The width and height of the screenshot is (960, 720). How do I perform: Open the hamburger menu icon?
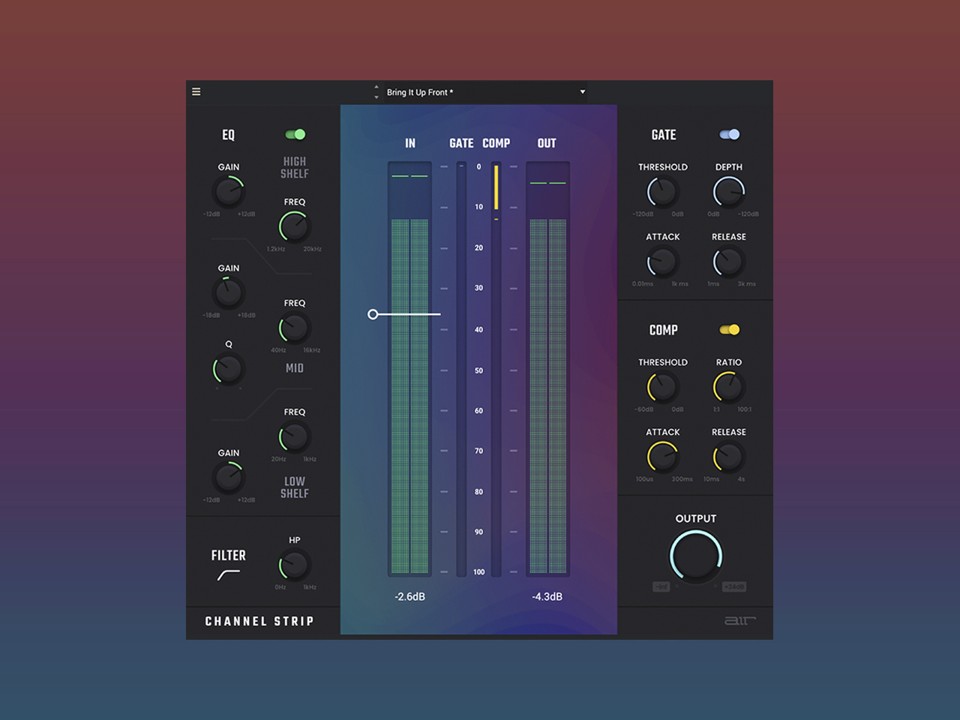point(196,92)
